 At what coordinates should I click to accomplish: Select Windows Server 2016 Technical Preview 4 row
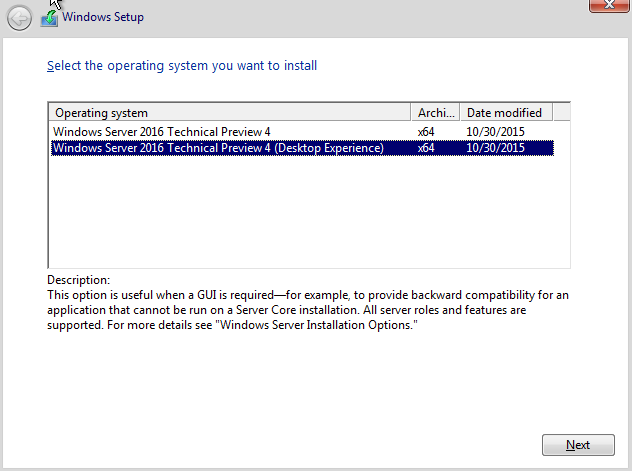tap(302, 132)
